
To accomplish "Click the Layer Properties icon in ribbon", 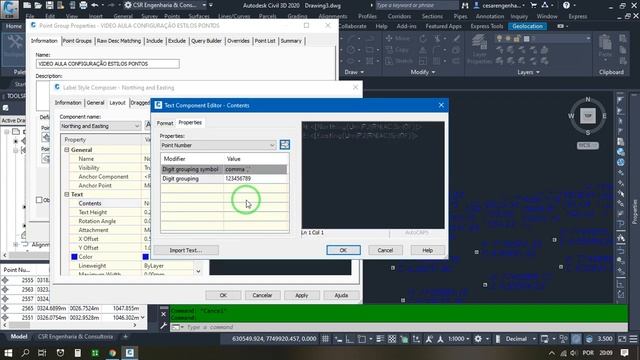I will (479, 49).
